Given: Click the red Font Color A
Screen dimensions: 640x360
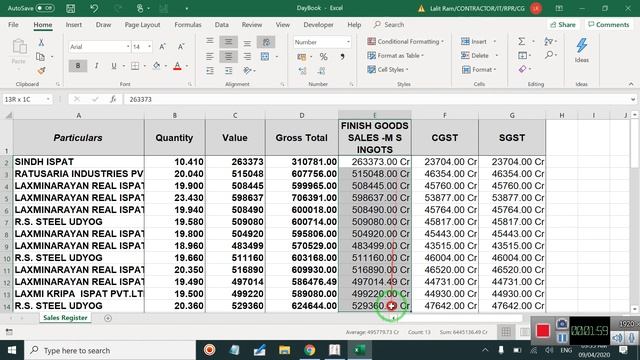Looking at the screenshot, I should (x=177, y=66).
